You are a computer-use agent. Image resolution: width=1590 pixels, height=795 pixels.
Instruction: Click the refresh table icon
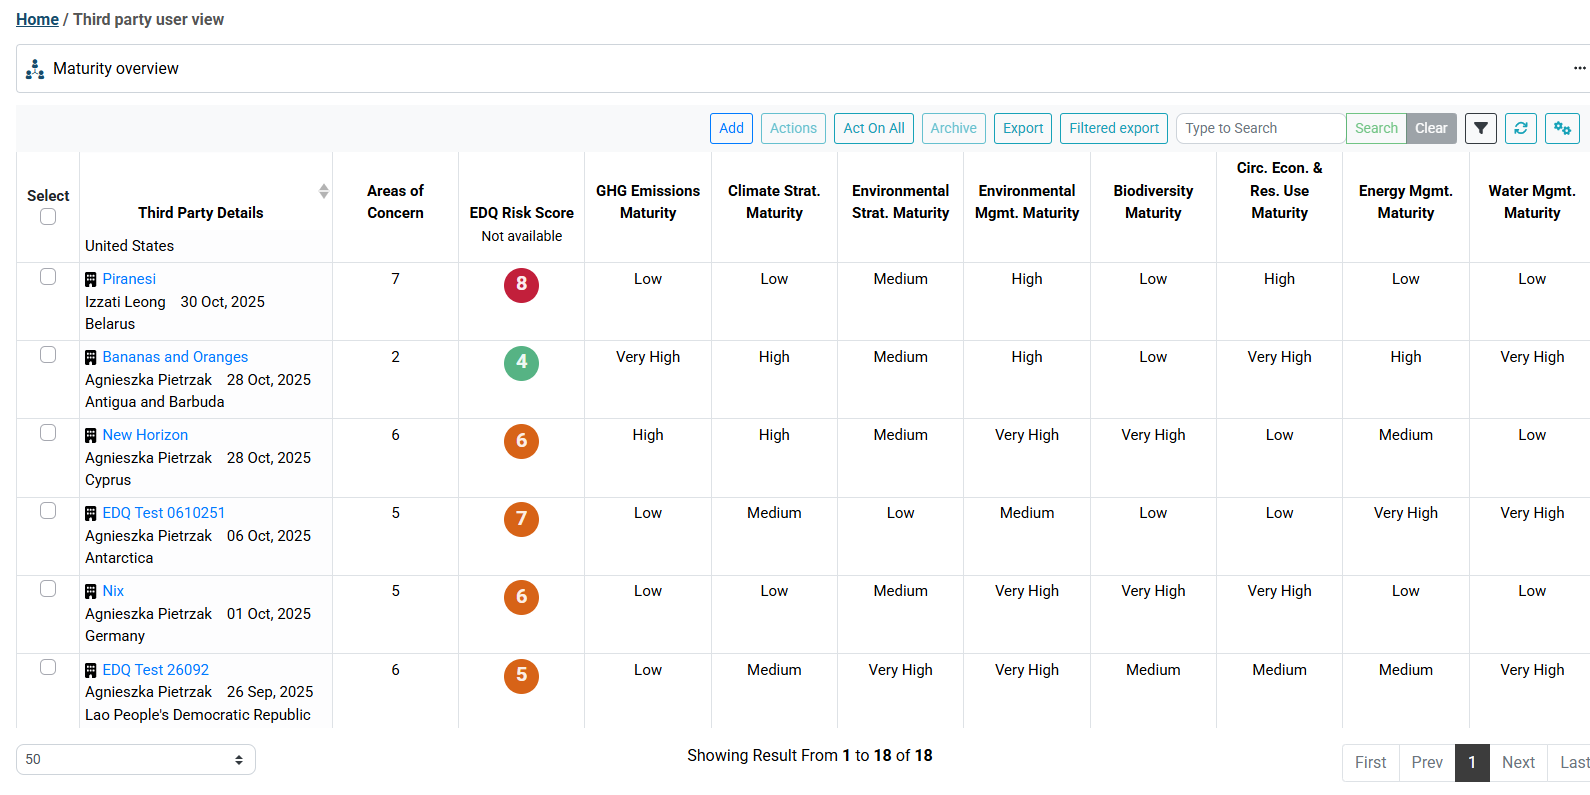click(1520, 128)
